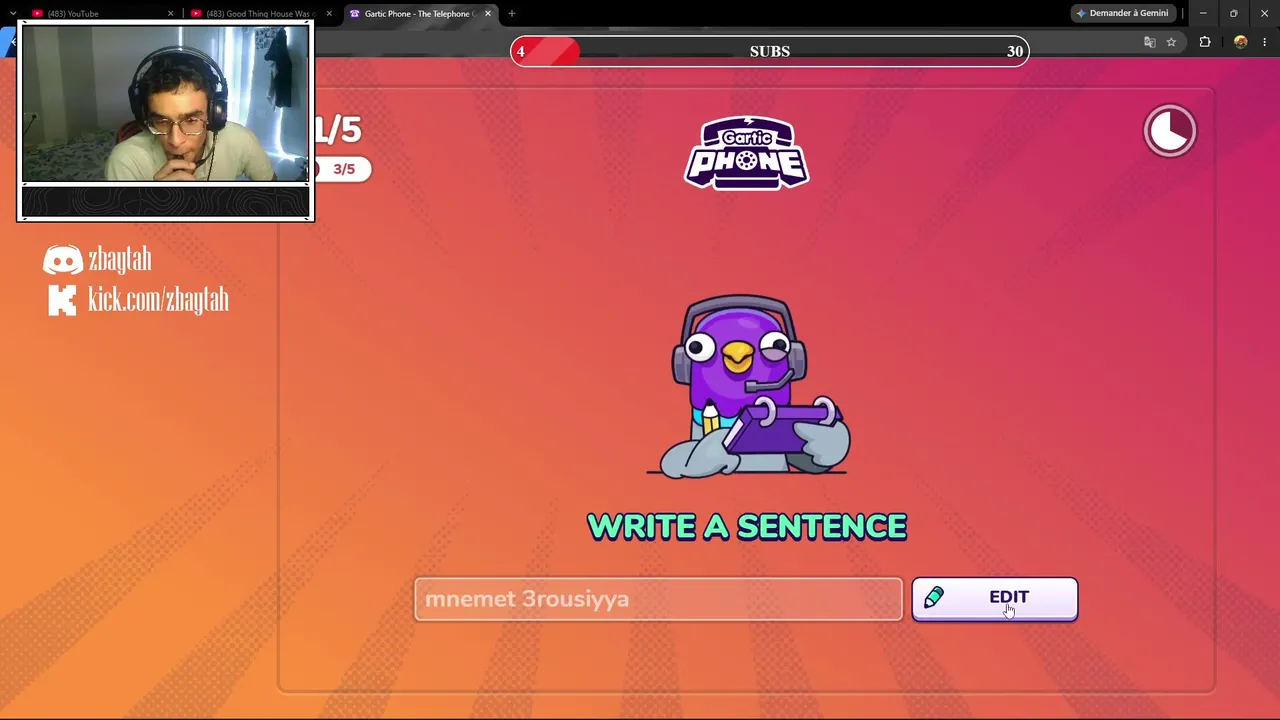This screenshot has height=720, width=1280.
Task: Open a new browser tab
Action: click(512, 14)
